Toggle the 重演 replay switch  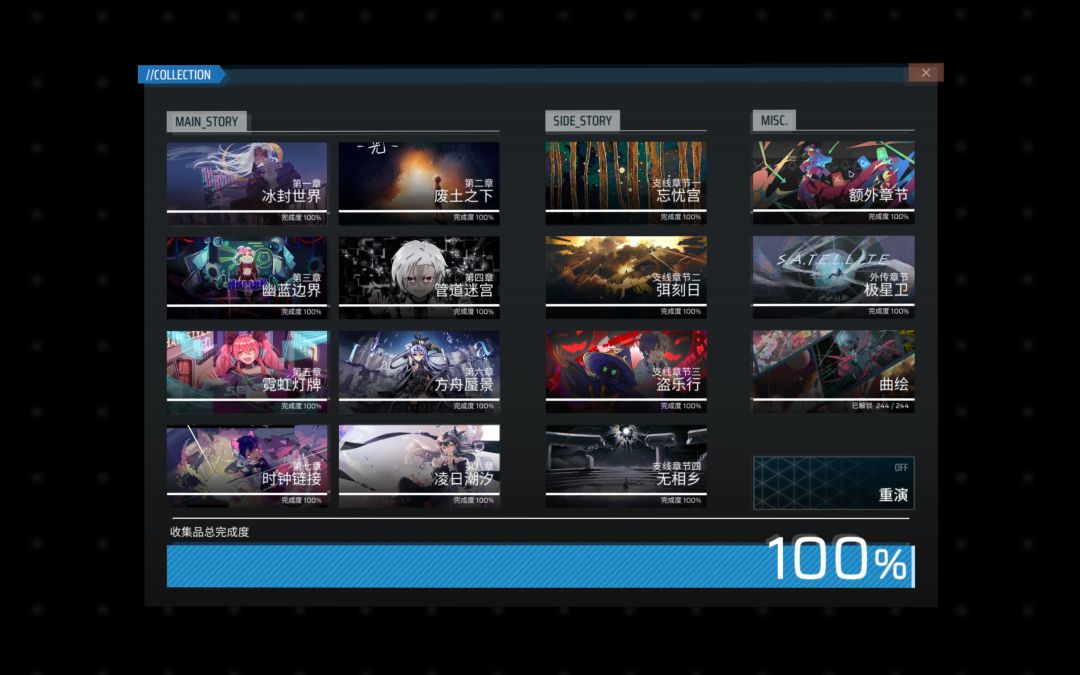(x=833, y=483)
